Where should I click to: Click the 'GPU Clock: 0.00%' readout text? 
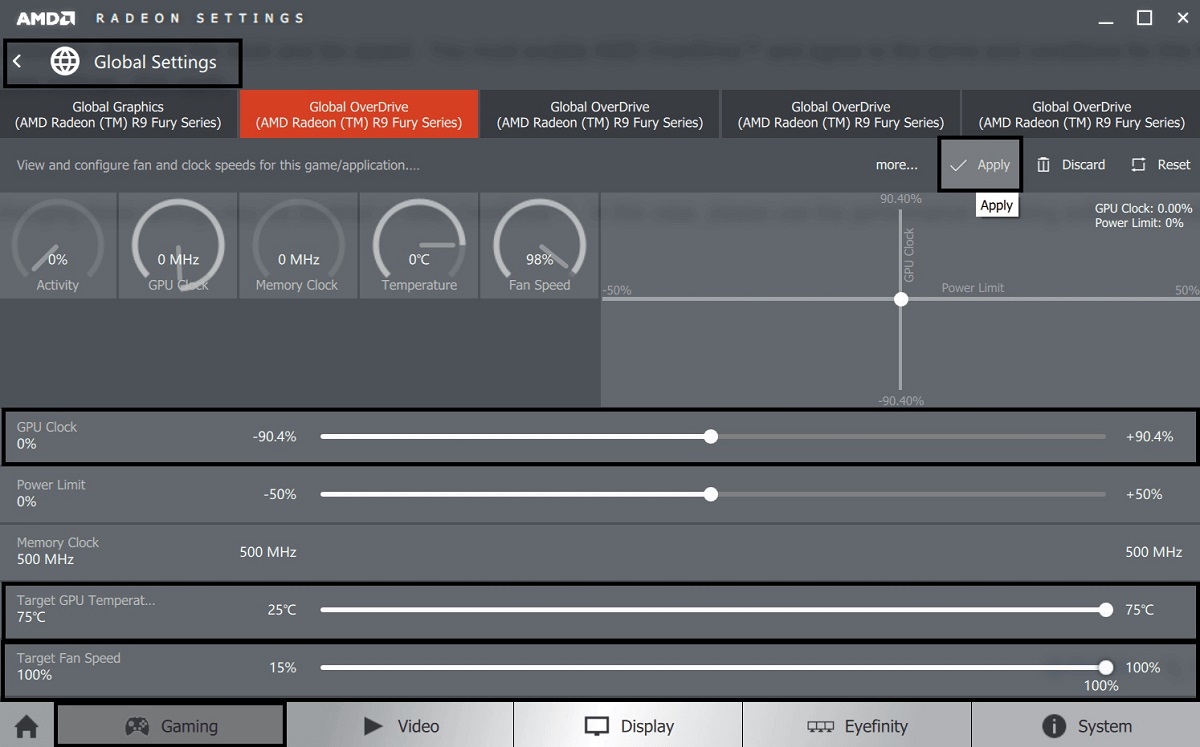[1144, 209]
